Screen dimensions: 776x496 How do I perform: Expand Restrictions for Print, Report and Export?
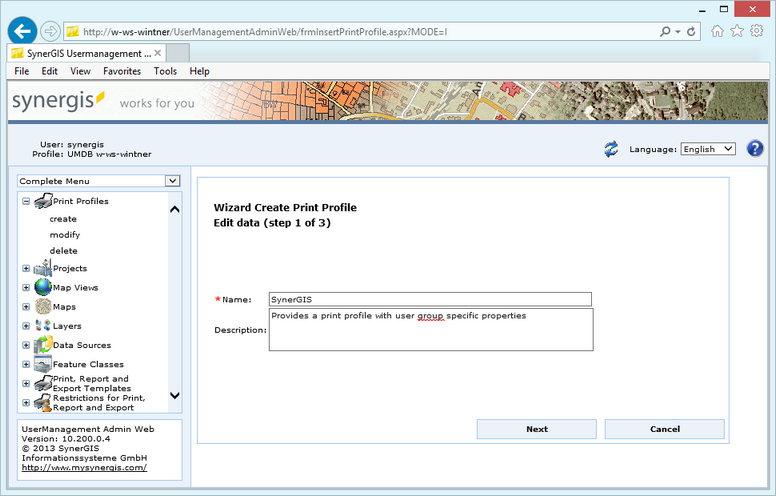tap(26, 402)
